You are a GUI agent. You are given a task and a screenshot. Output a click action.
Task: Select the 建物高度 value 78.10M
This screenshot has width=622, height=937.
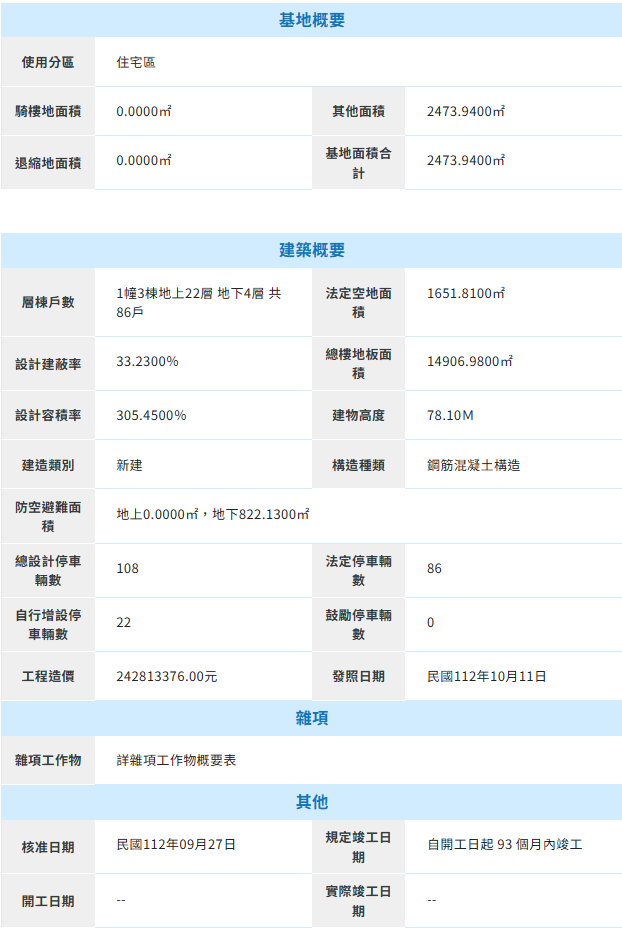[x=450, y=415]
